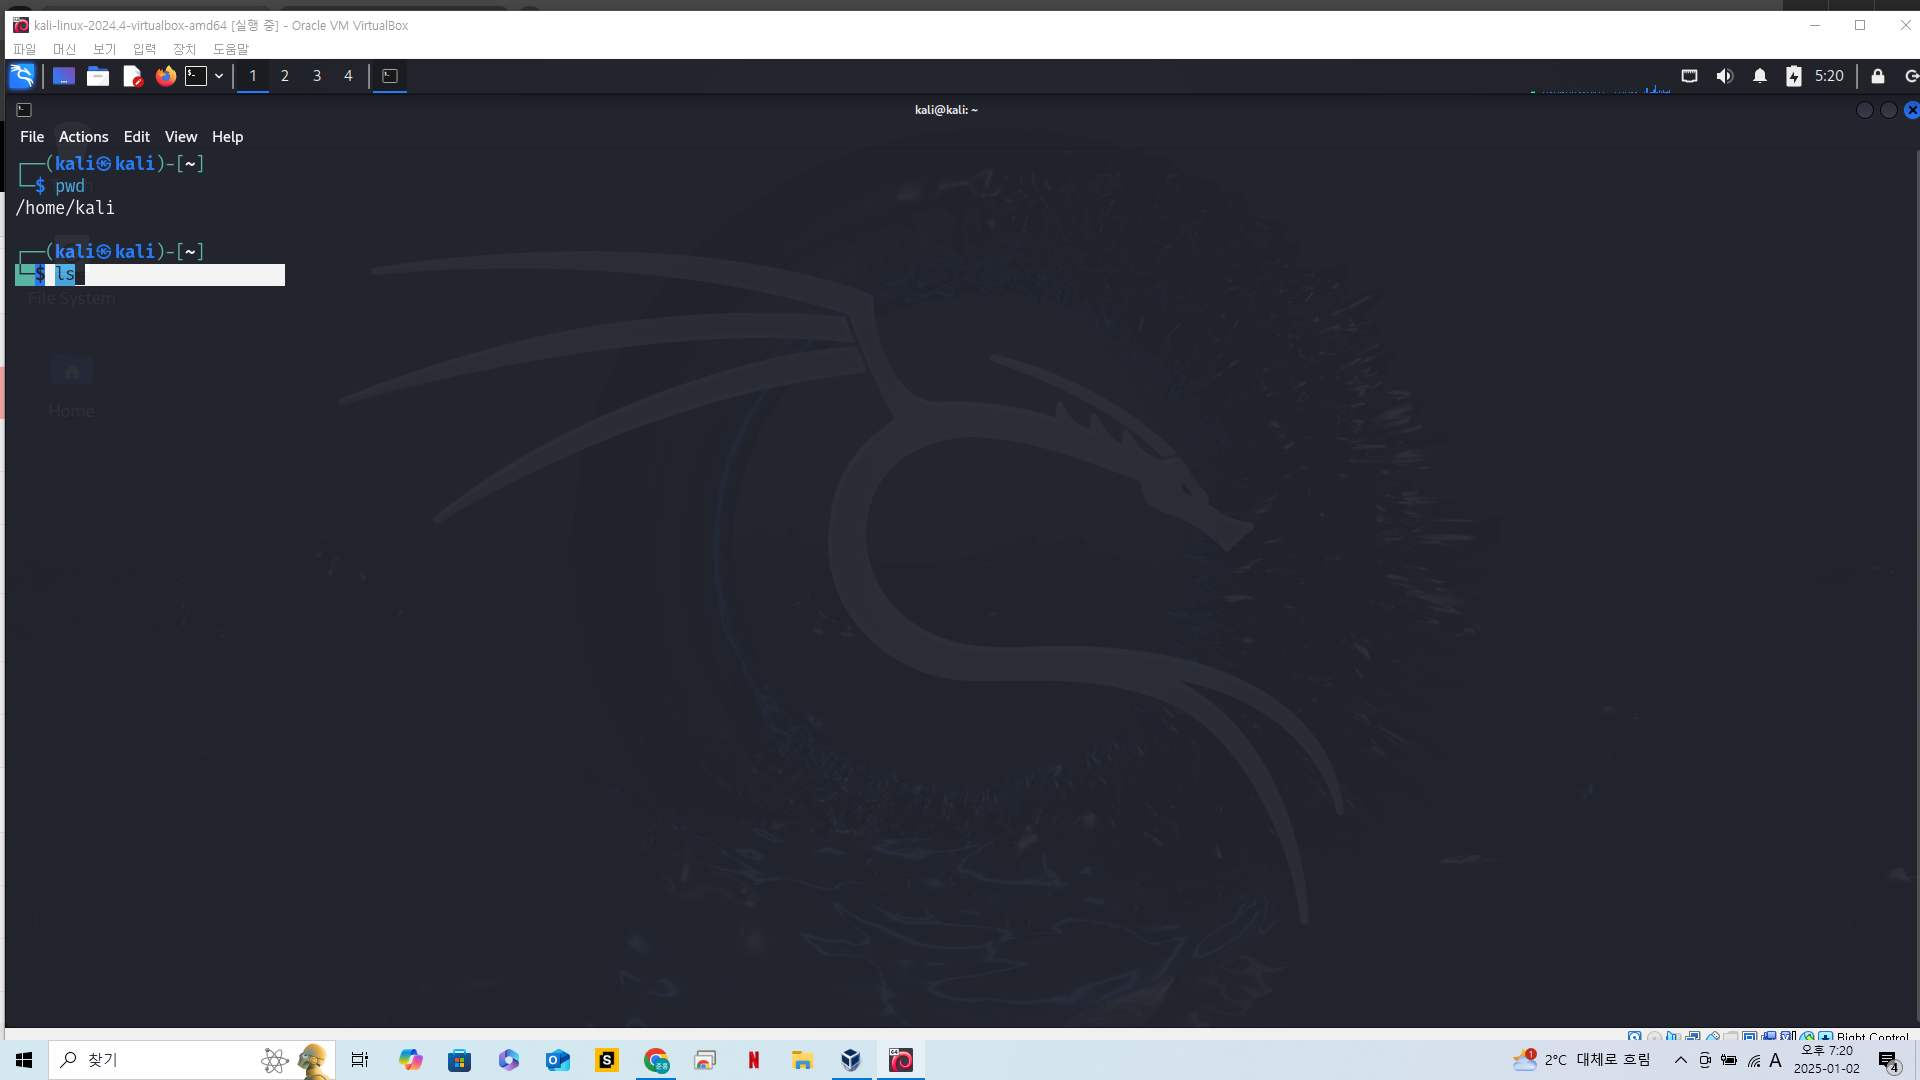The width and height of the screenshot is (1920, 1080).
Task: Switch to workspace 3
Action: click(317, 76)
